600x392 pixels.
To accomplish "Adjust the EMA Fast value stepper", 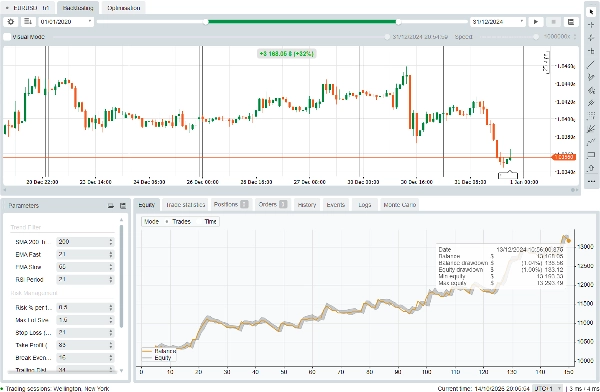I will click(x=111, y=255).
